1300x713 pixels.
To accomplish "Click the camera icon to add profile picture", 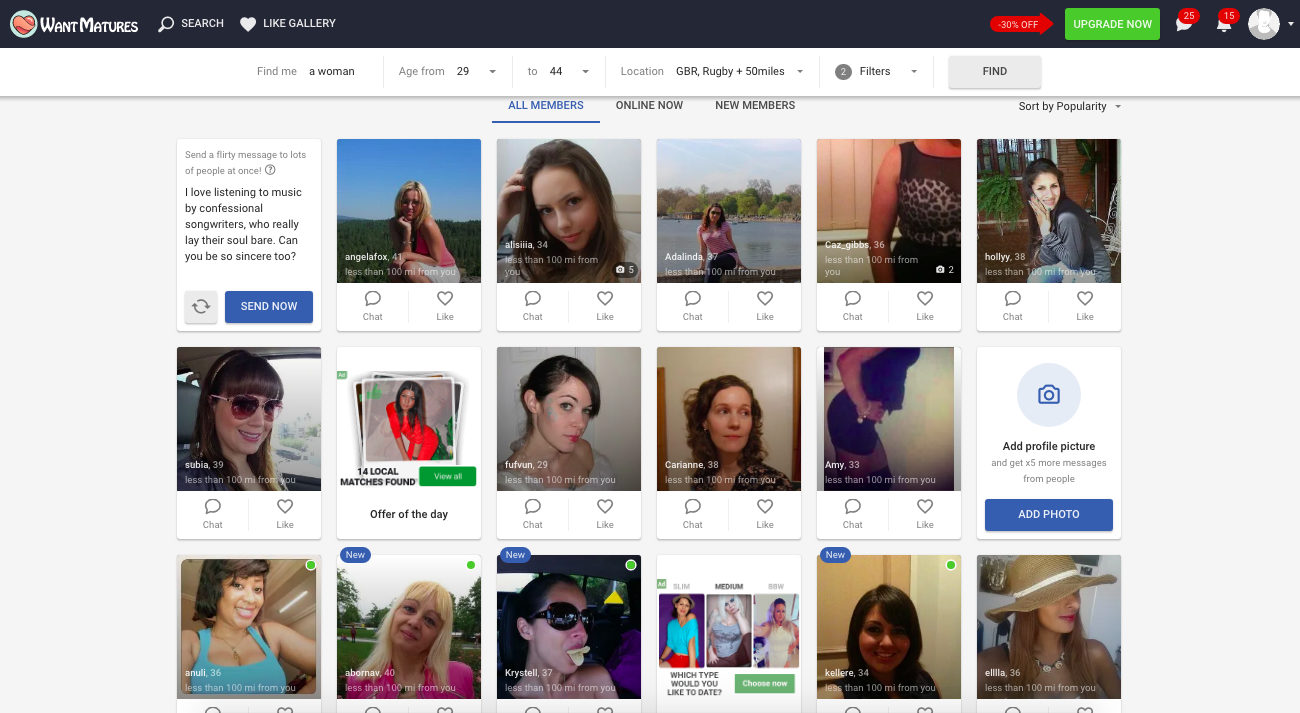I will coord(1048,395).
